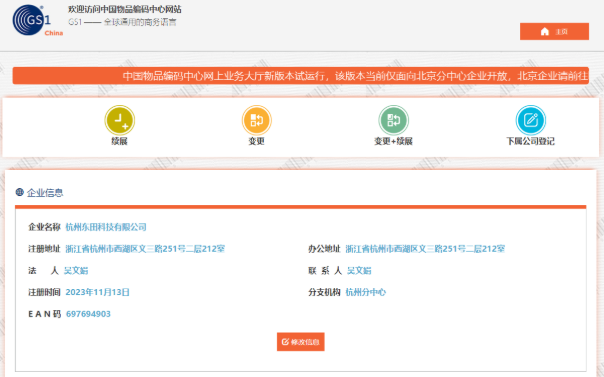
Task: Select branch value 杭州分中心
Action: 366,292
